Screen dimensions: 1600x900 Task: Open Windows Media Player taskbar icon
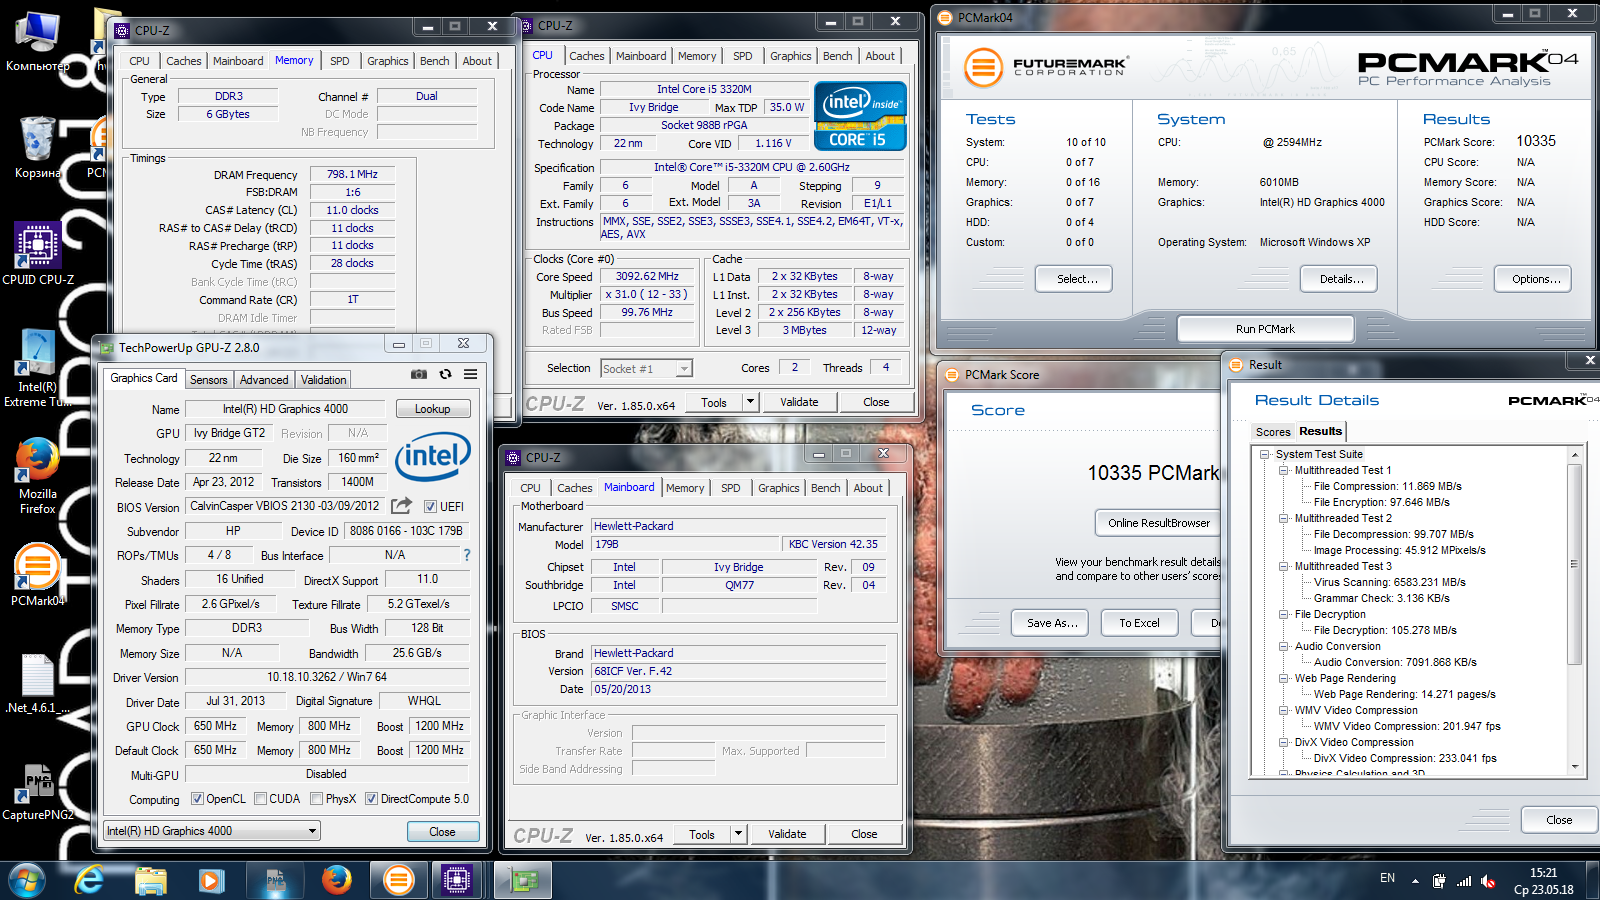[211, 880]
